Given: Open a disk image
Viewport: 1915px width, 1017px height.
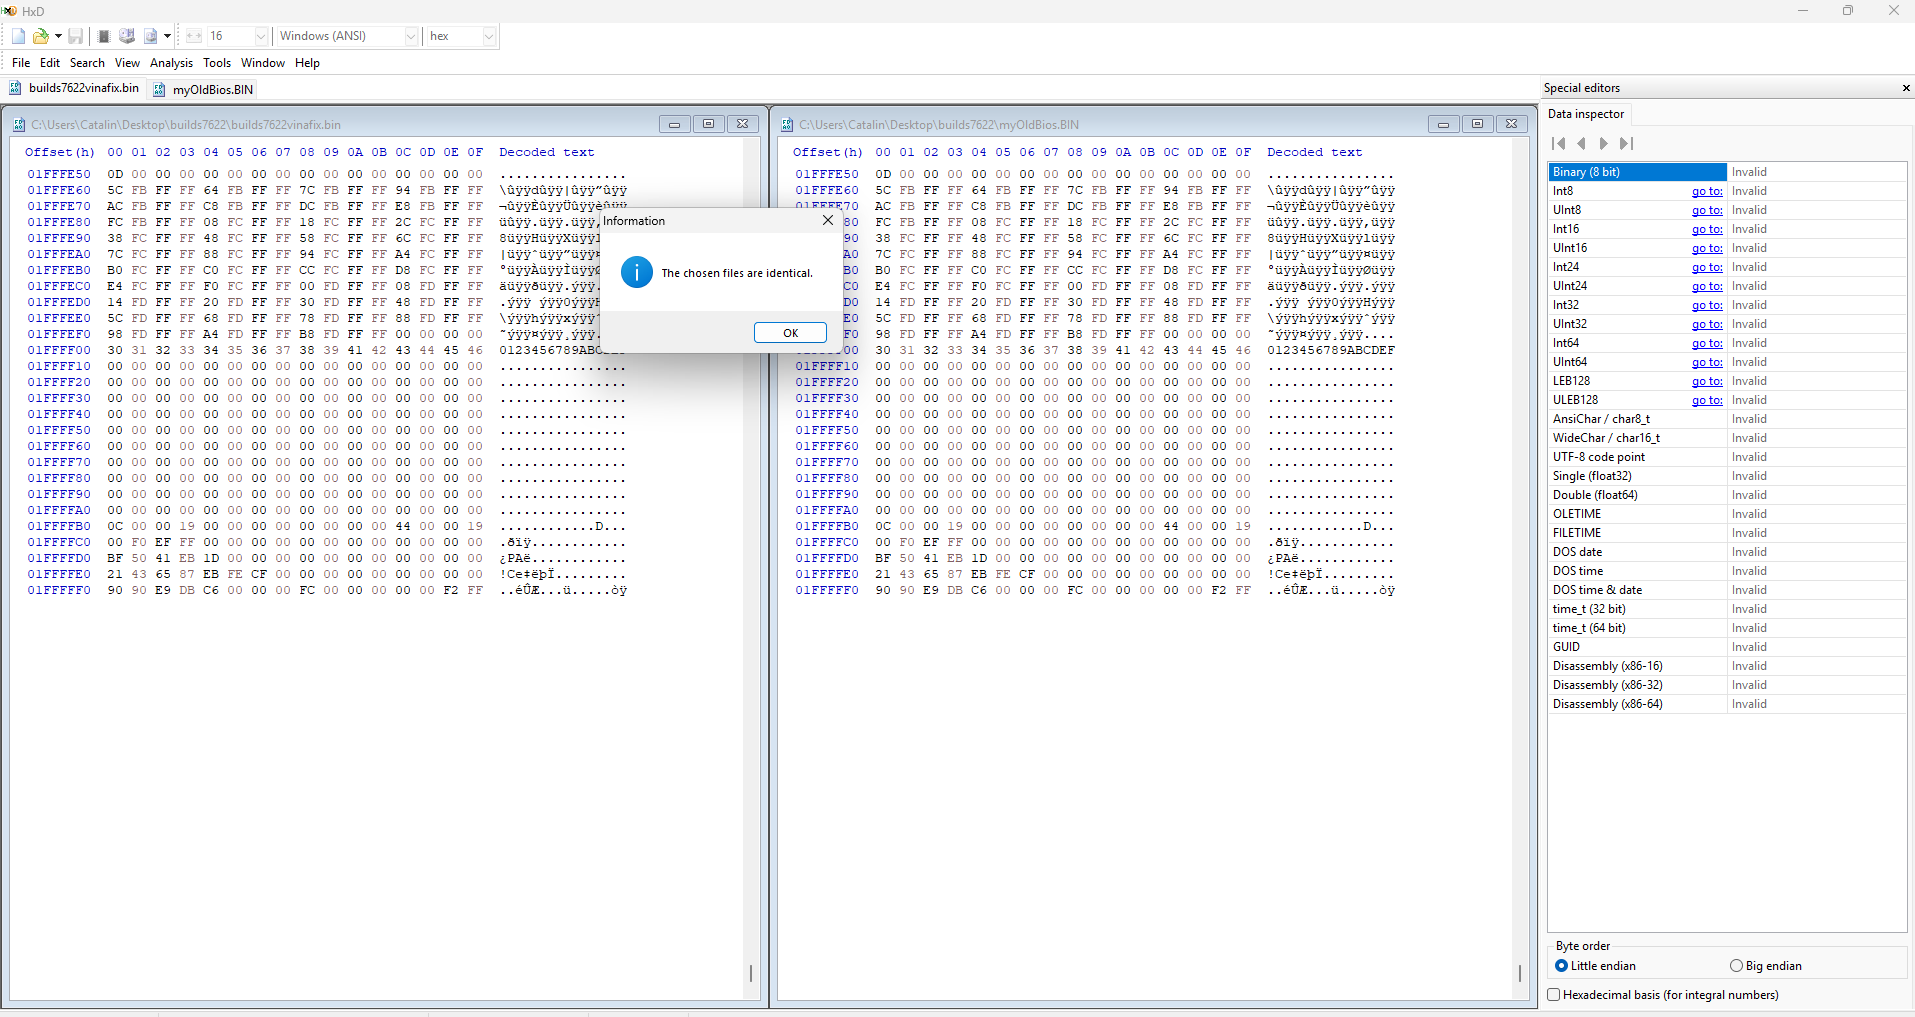Looking at the screenshot, I should [151, 36].
